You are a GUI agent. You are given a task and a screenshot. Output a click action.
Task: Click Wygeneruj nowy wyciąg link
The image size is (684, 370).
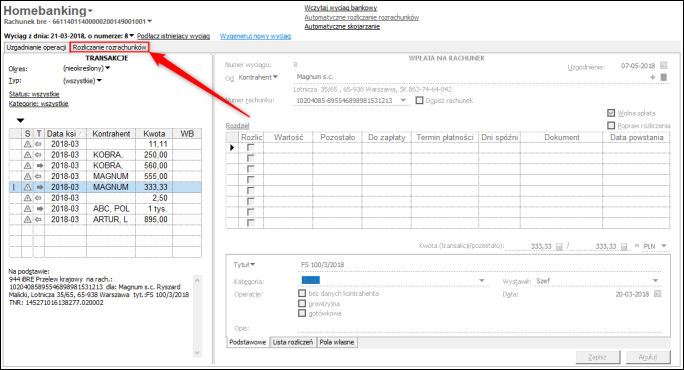coord(255,36)
